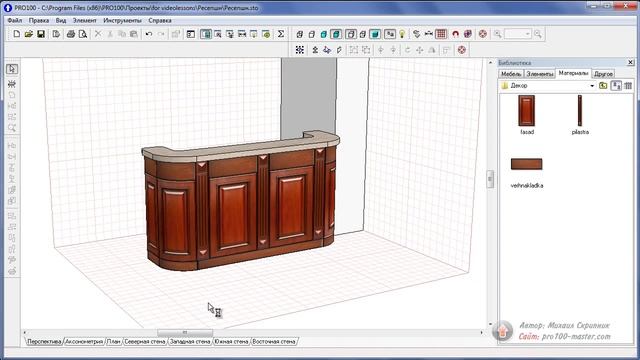Click the library panel splitter handle
The height and width of the screenshot is (360, 640).
490,179
